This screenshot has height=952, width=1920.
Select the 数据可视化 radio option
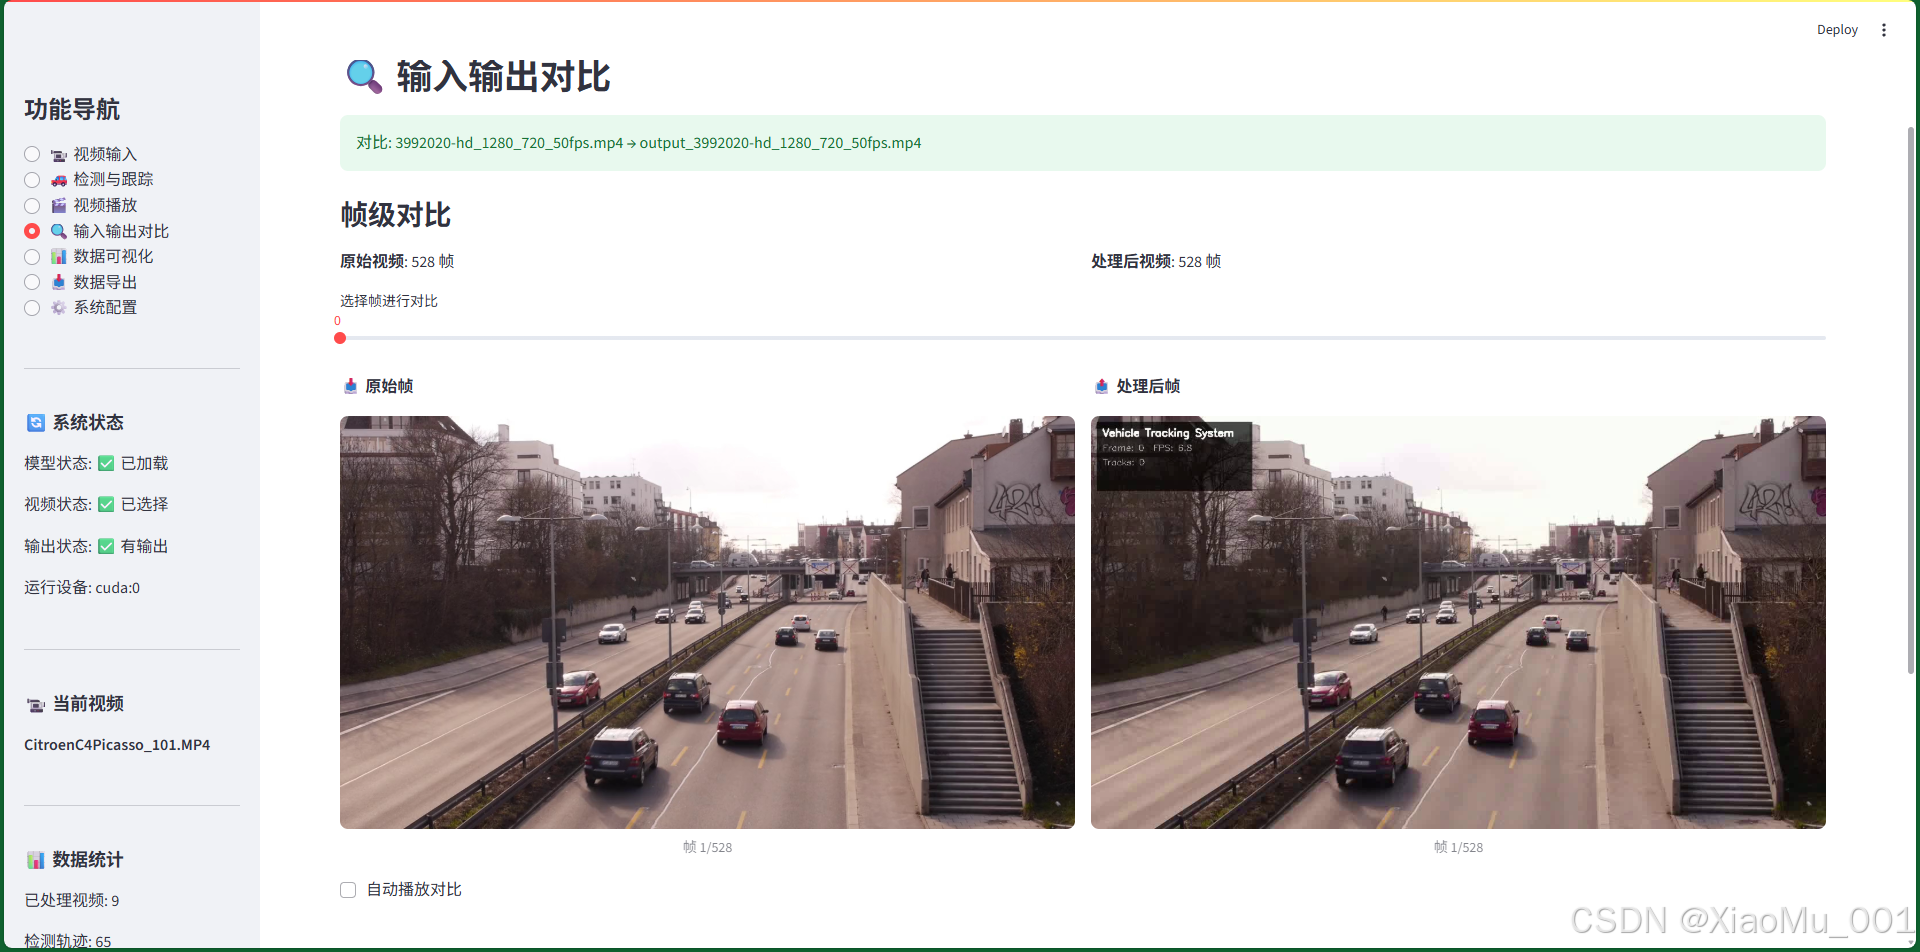[x=32, y=257]
